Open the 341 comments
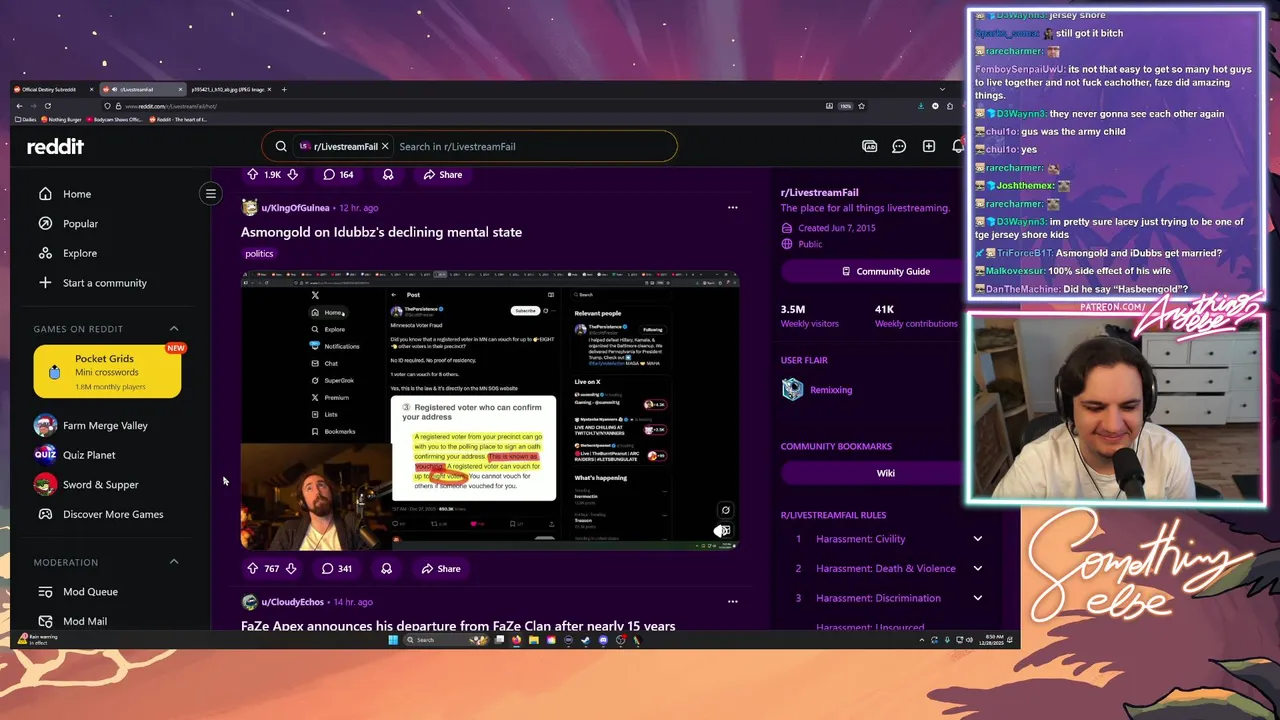This screenshot has width=1280, height=720. click(x=336, y=568)
